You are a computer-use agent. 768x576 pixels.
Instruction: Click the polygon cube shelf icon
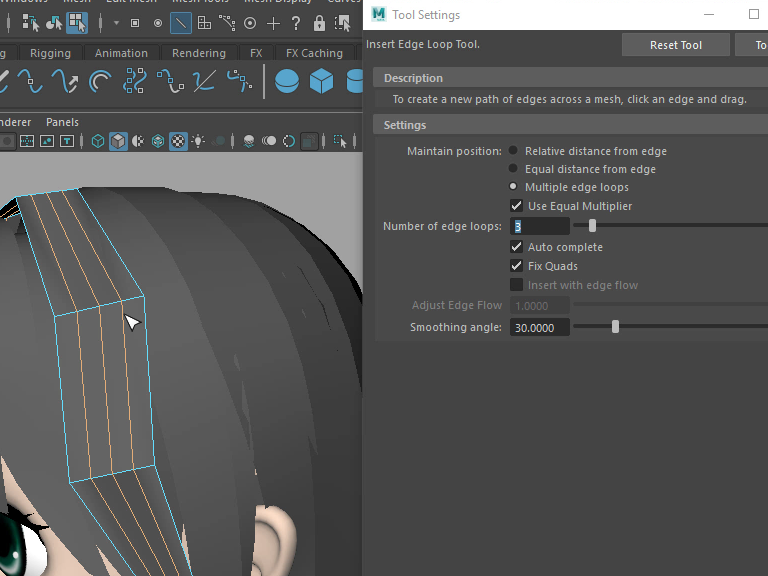coord(321,81)
